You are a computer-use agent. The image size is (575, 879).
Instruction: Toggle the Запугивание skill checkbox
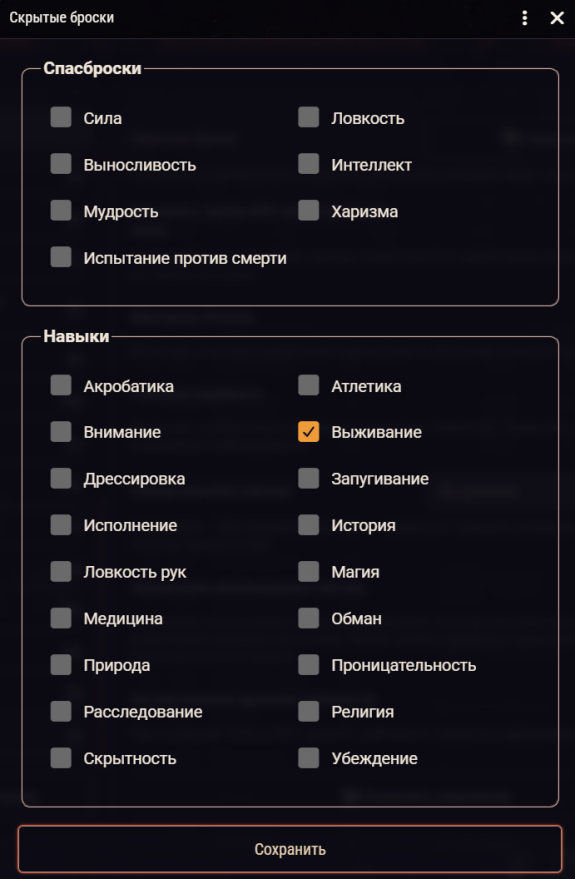(x=309, y=479)
